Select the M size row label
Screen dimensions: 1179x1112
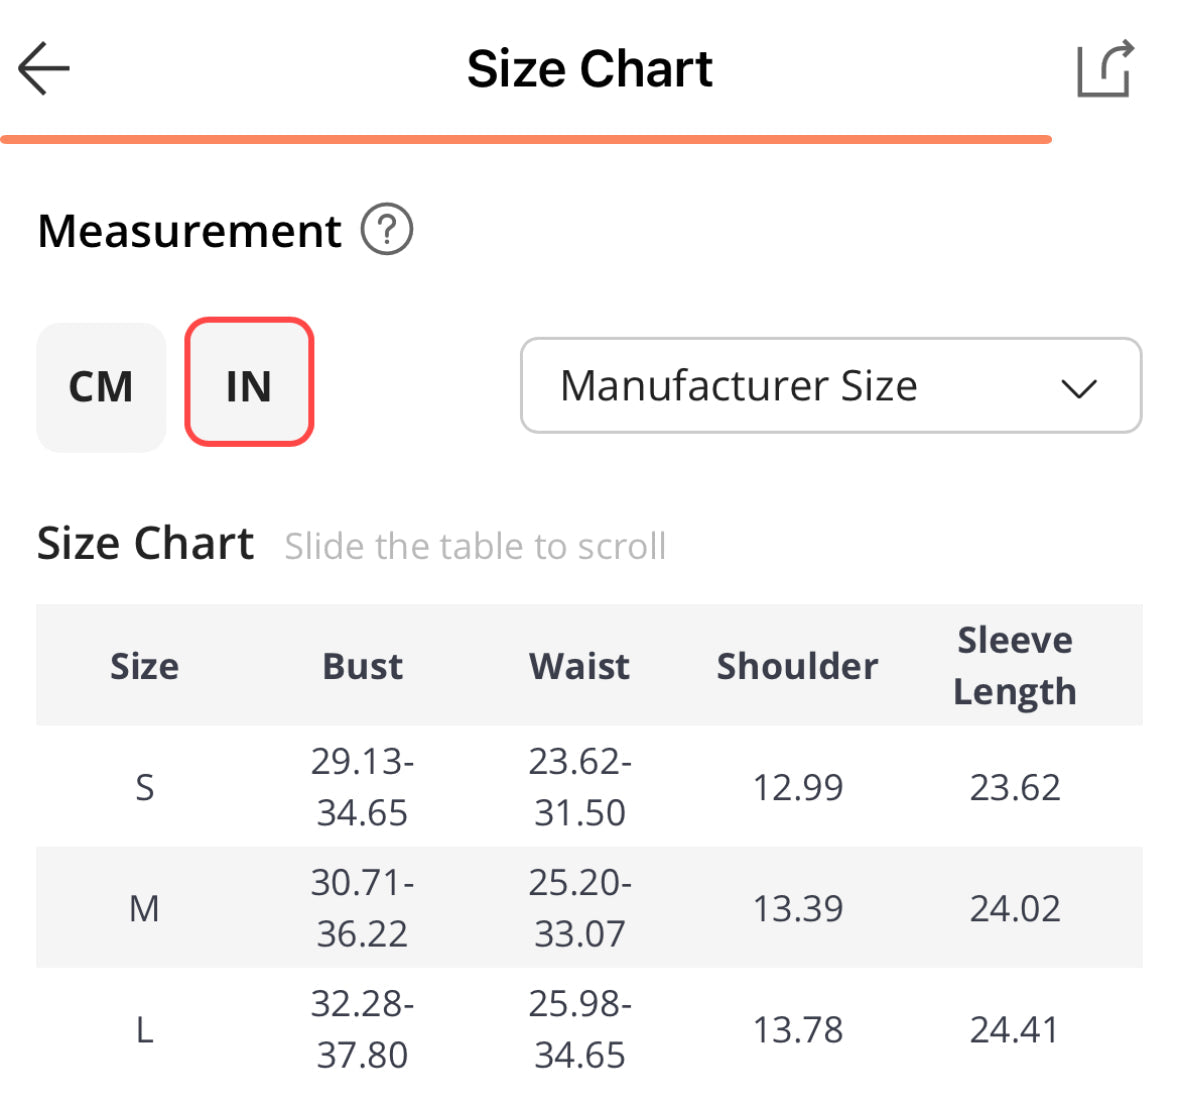point(144,909)
